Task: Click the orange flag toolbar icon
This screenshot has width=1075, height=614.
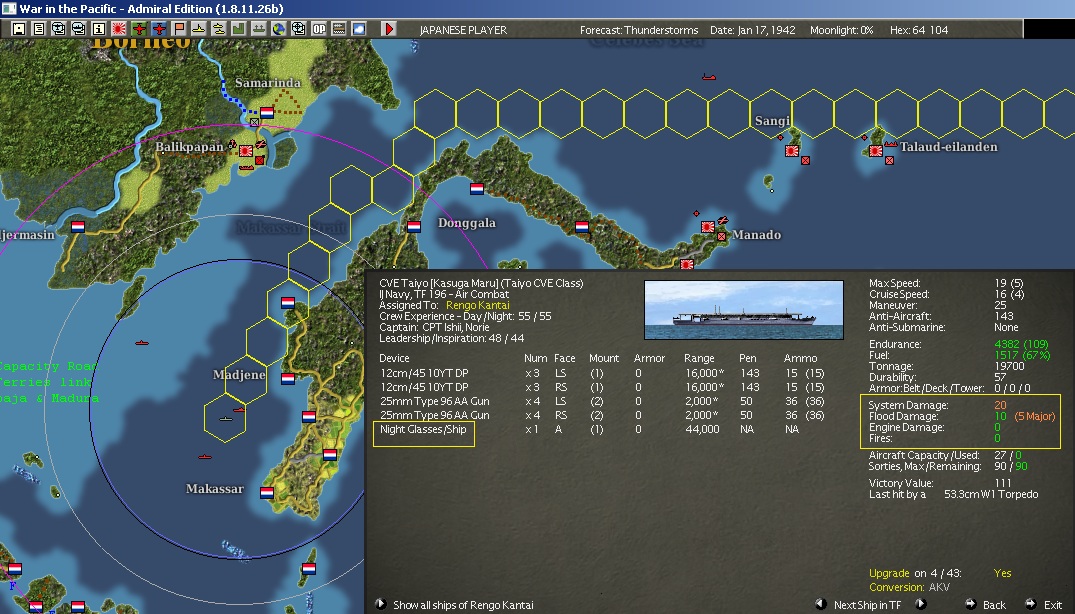Action: 178,29
